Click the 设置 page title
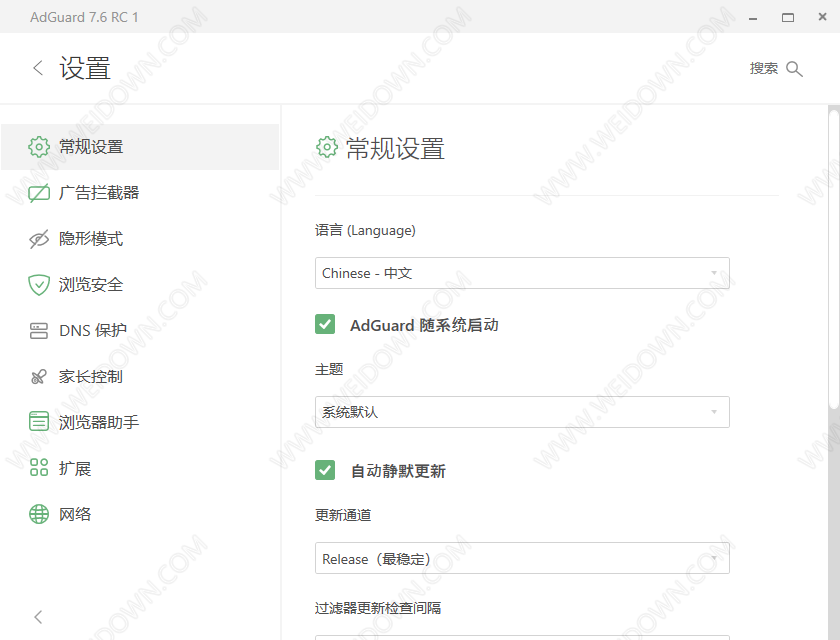840x640 pixels. coord(85,69)
